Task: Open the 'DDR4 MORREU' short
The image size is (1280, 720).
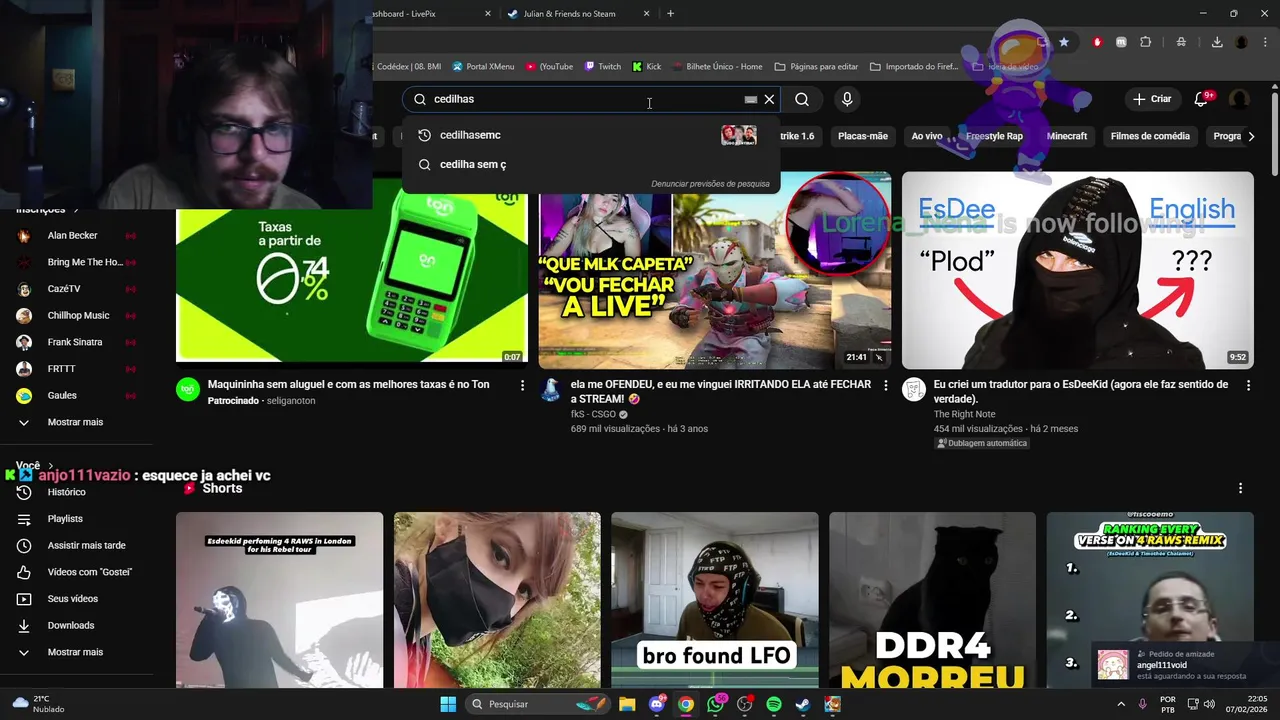Action: (932, 600)
